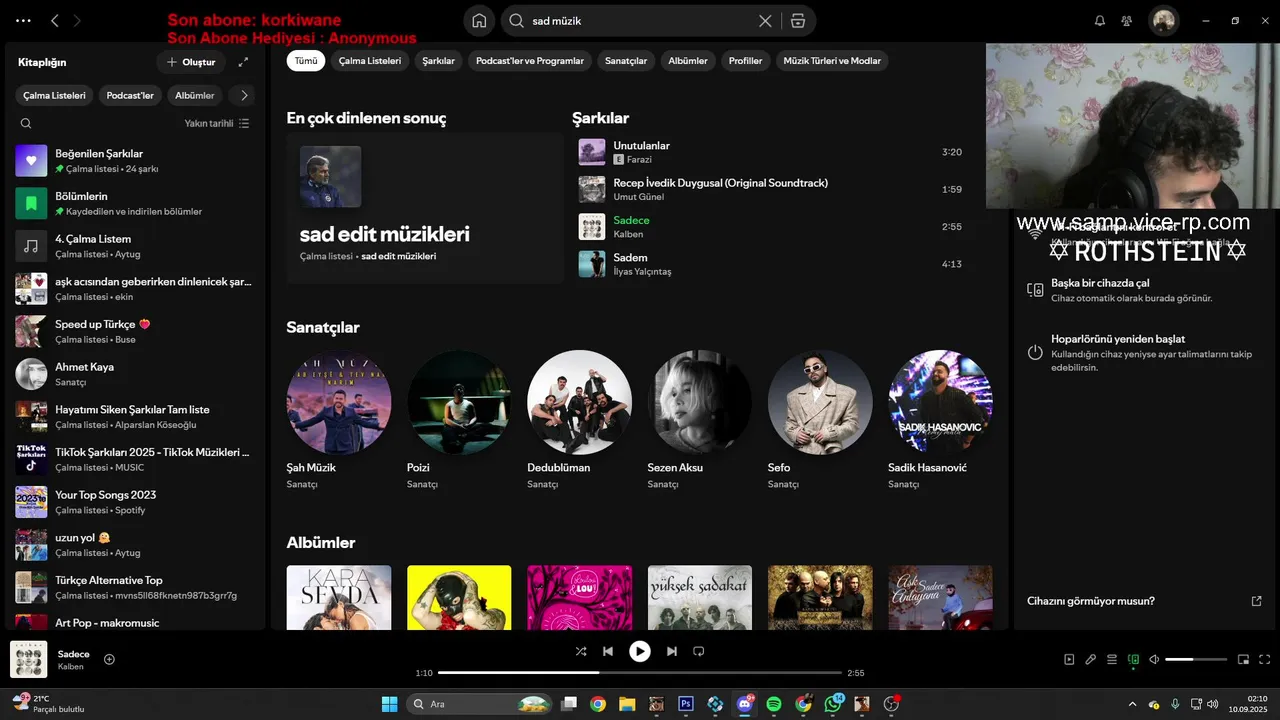Filter library by Podcast'ler chip

(130, 96)
